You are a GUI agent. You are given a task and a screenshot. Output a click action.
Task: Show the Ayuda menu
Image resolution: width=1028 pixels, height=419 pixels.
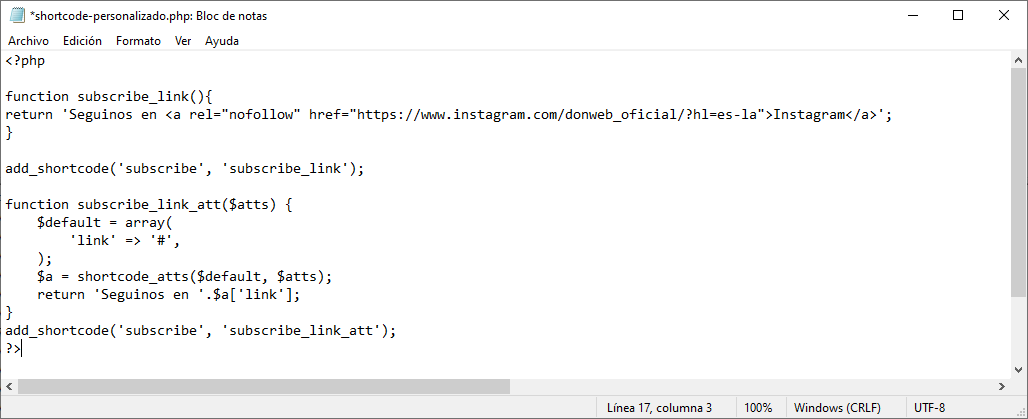pos(222,41)
